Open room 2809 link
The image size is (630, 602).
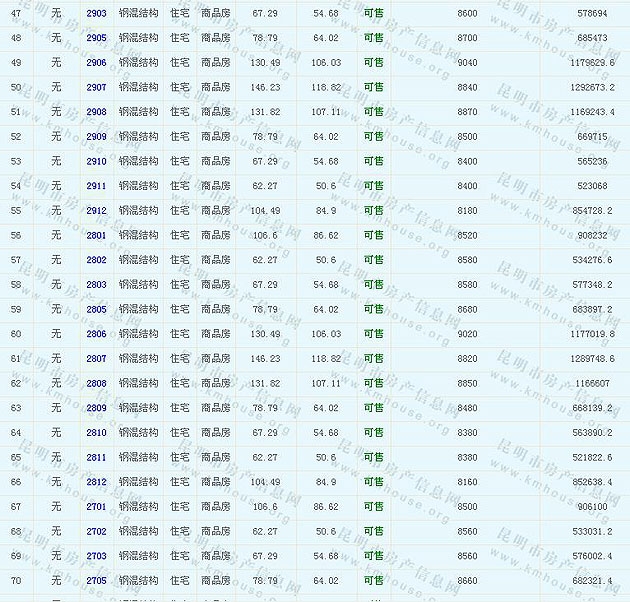pos(96,408)
